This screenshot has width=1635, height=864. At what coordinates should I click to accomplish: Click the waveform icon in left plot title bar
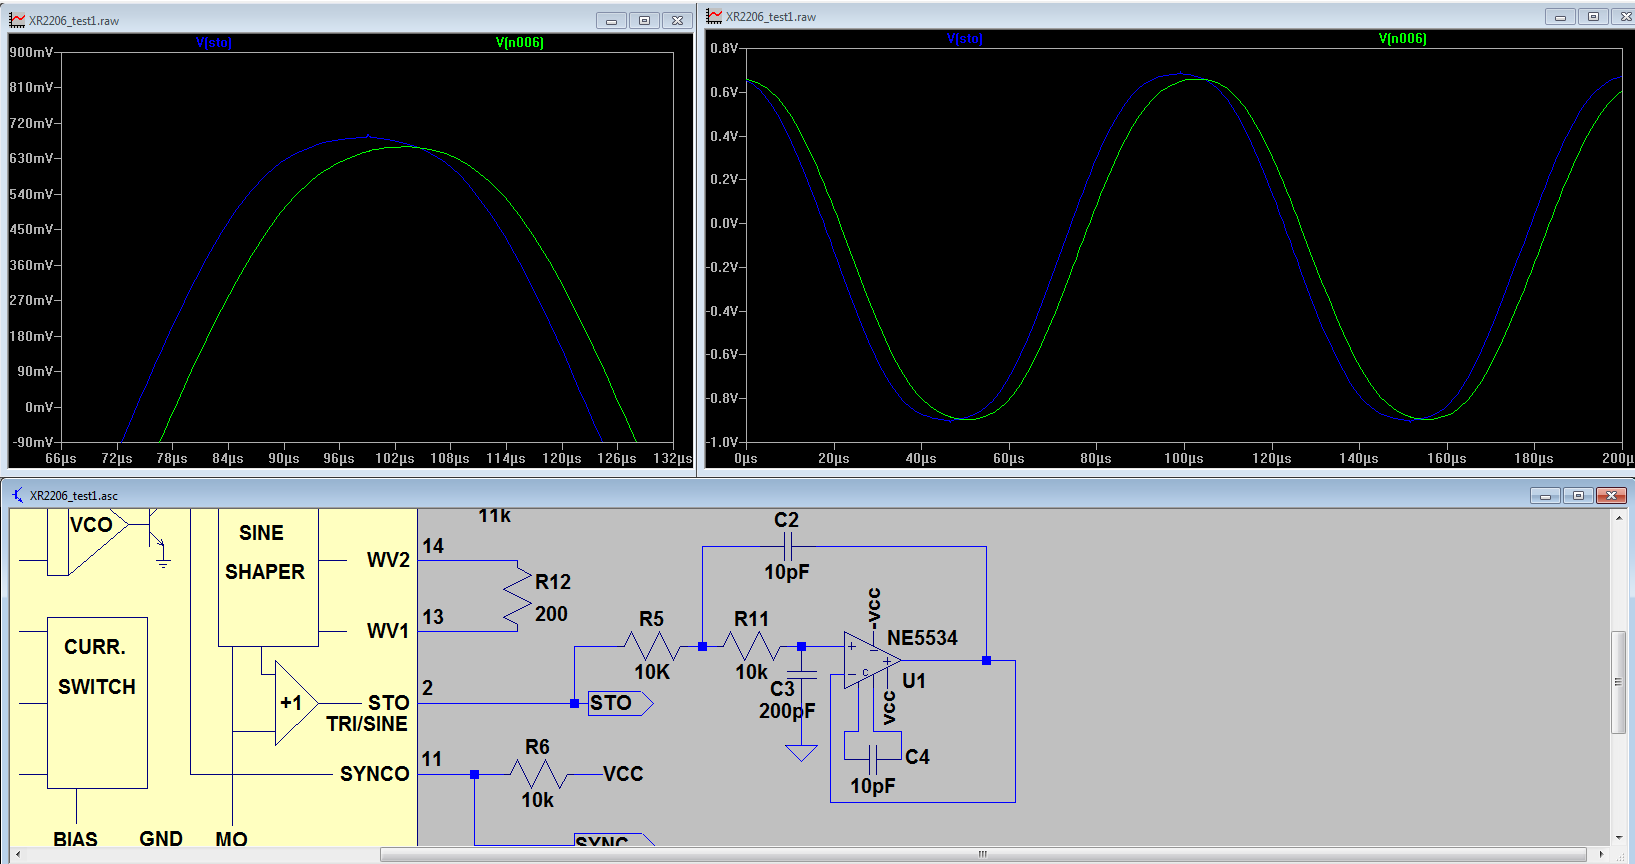pyautogui.click(x=17, y=20)
